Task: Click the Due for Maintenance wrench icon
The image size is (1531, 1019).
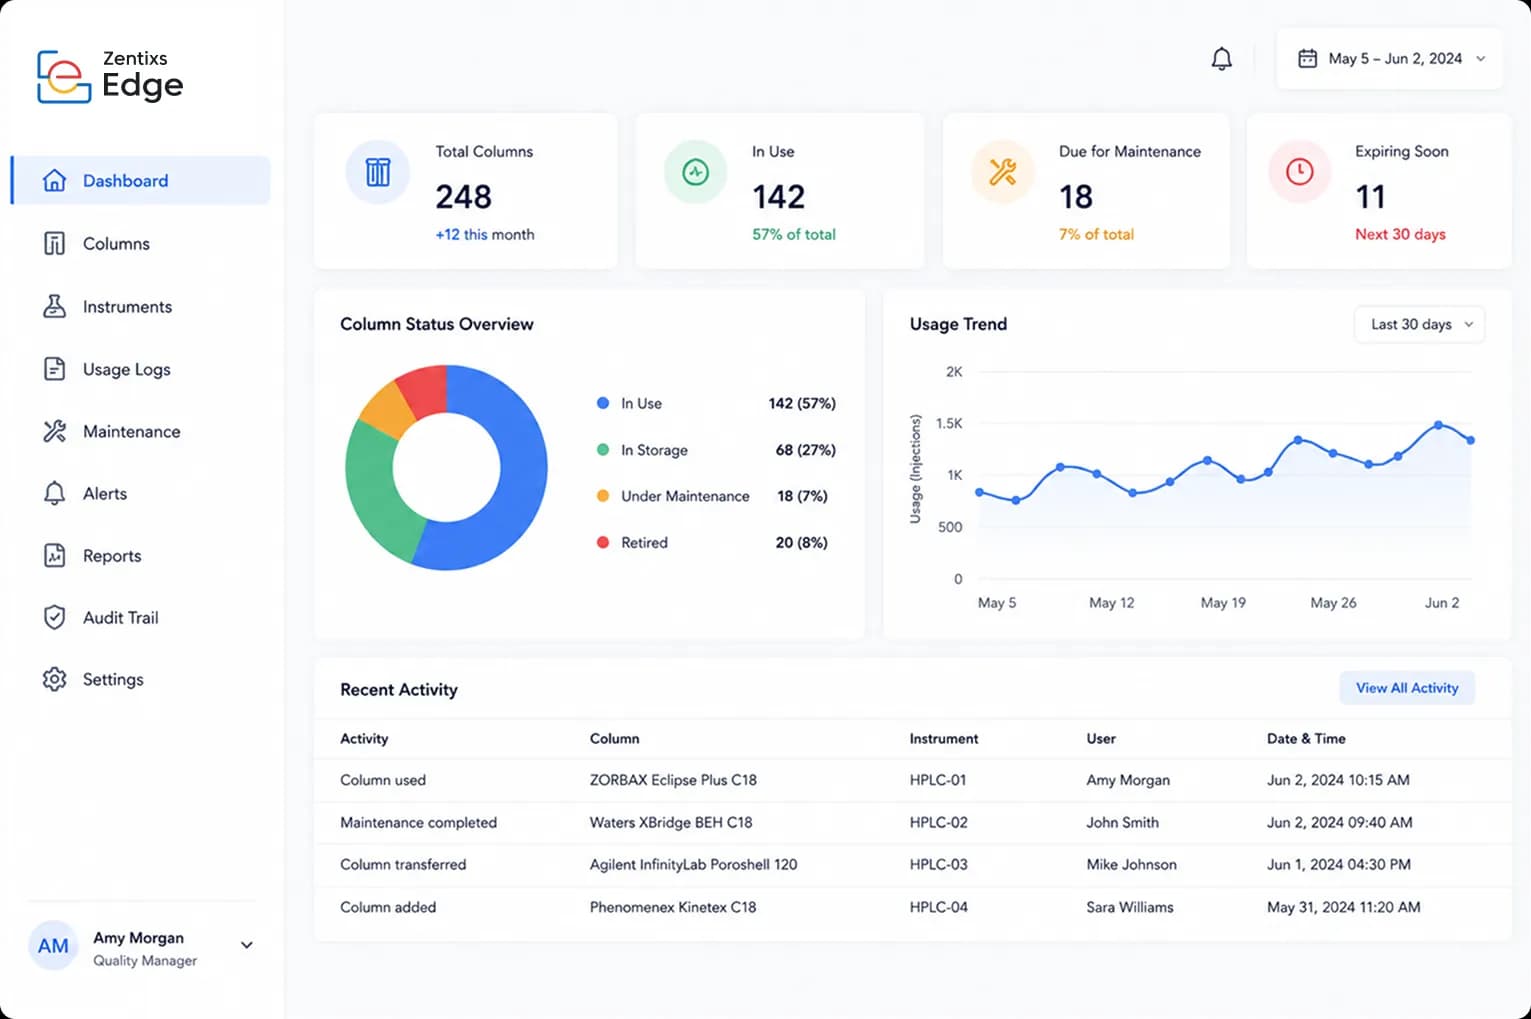Action: pyautogui.click(x=1003, y=172)
